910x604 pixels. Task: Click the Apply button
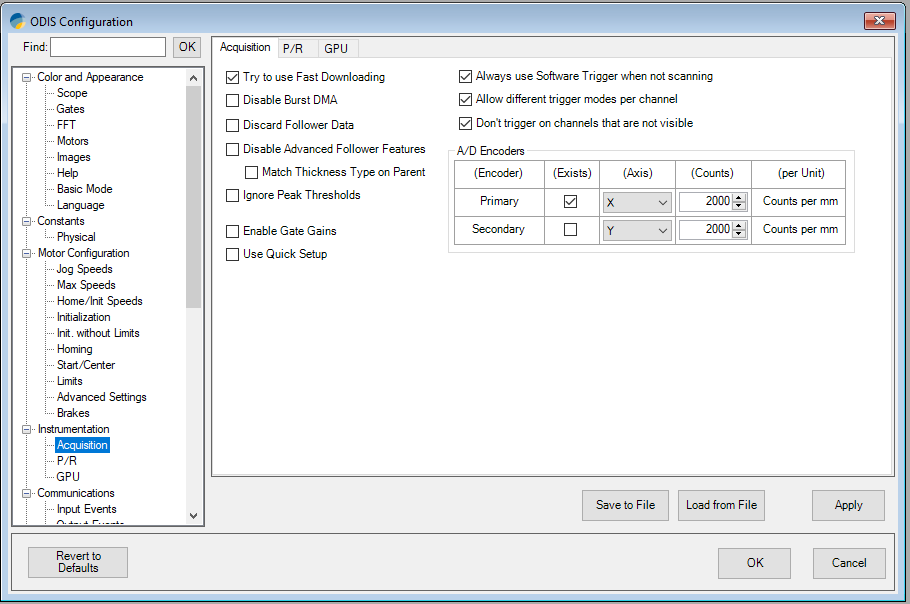[x=848, y=505]
